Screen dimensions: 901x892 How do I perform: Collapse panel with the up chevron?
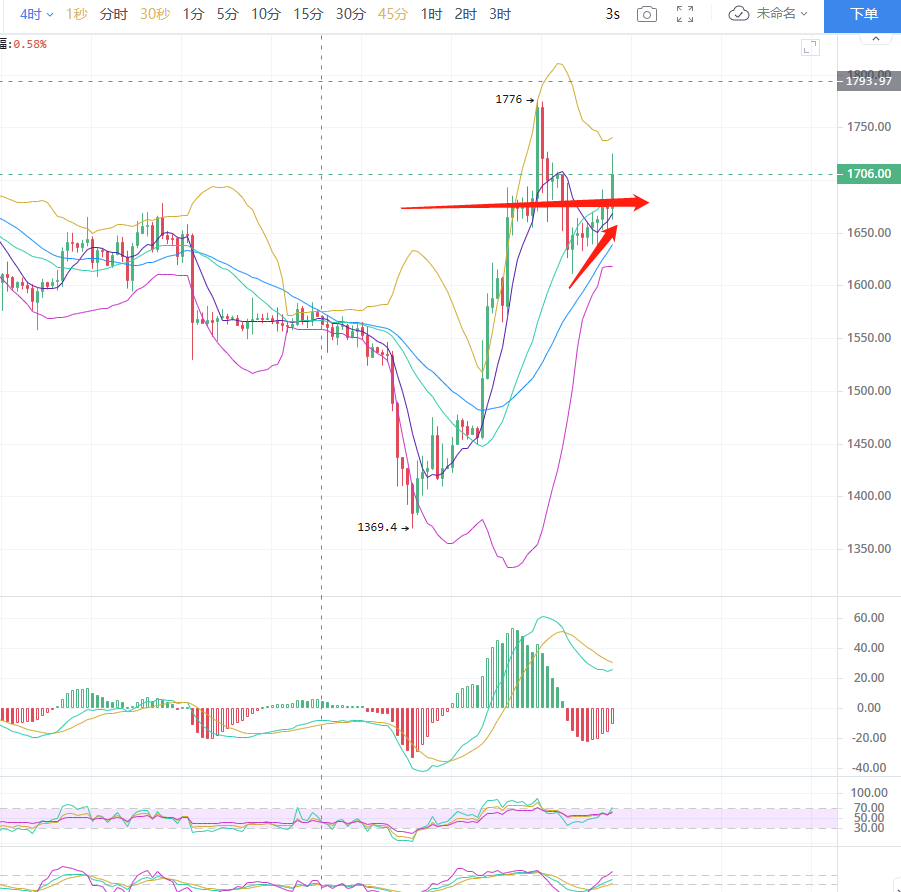(x=877, y=39)
